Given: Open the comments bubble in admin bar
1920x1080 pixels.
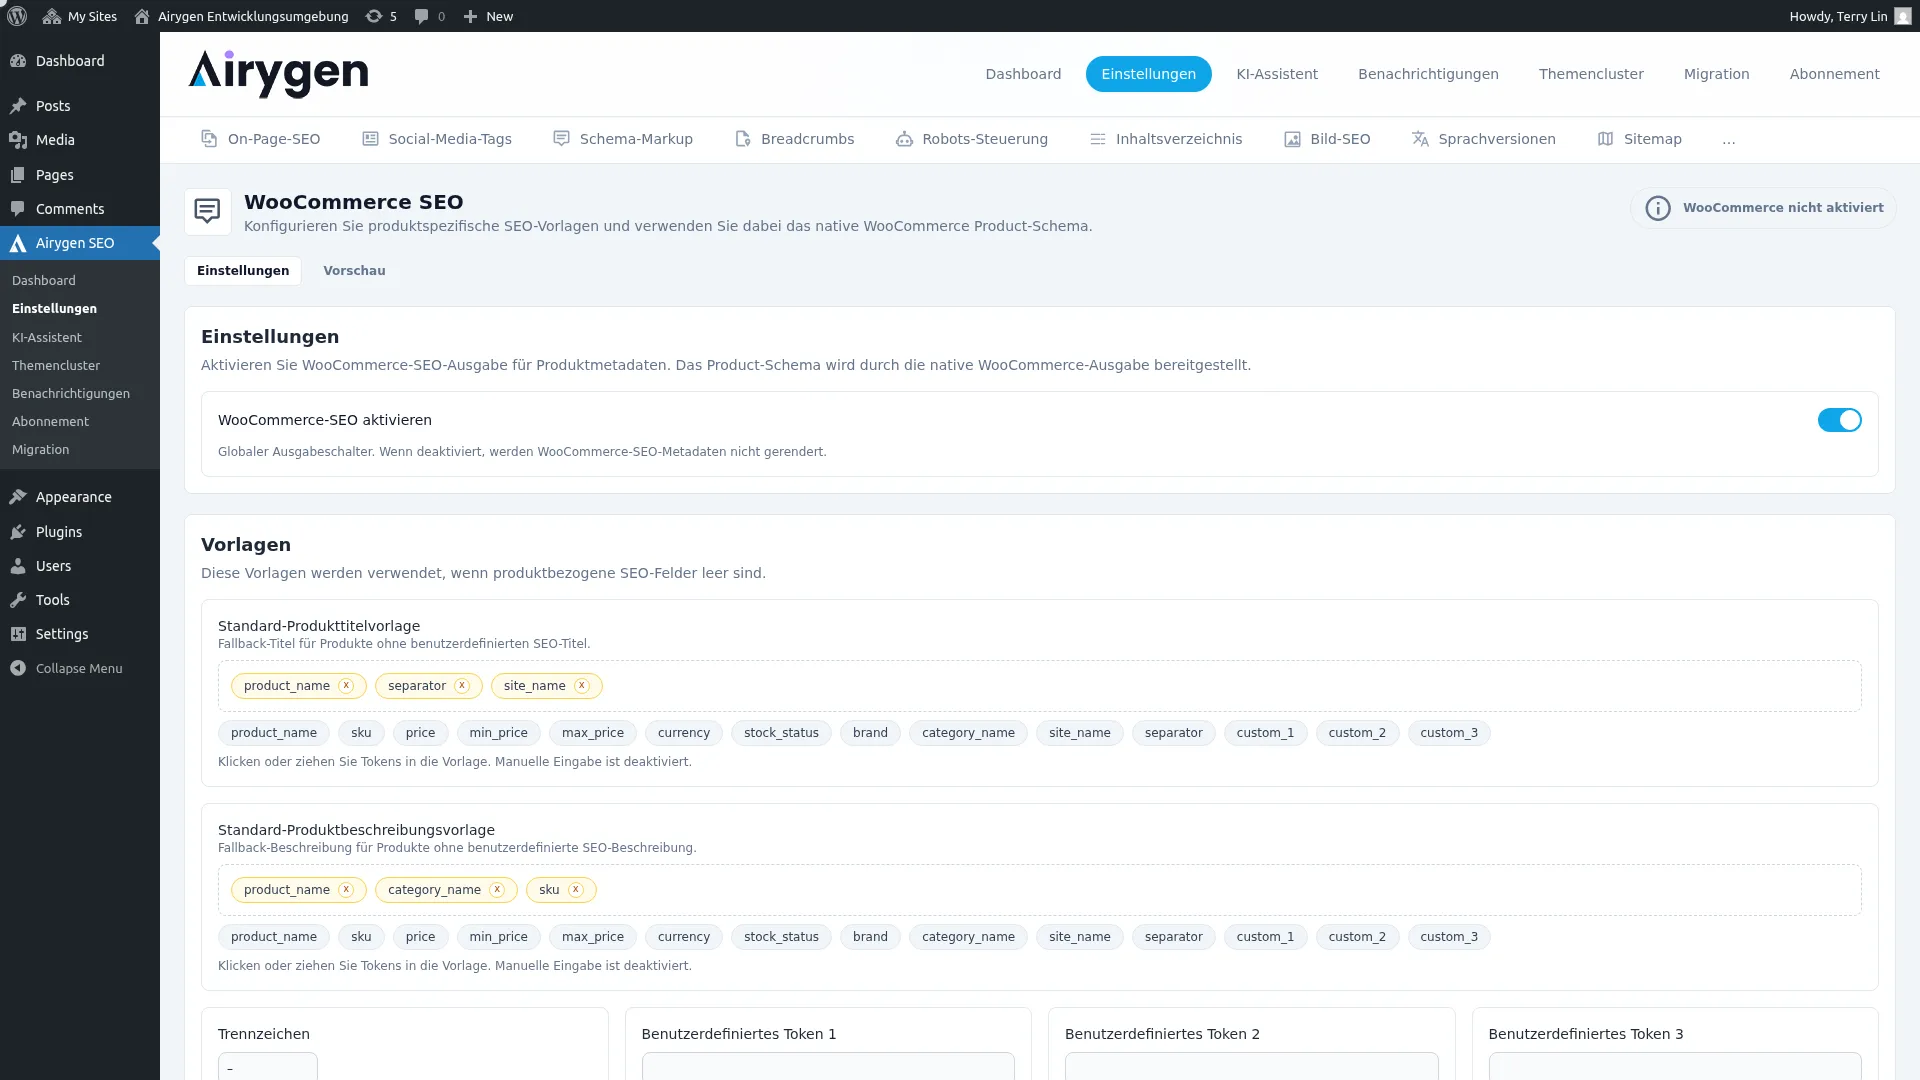Looking at the screenshot, I should [430, 16].
